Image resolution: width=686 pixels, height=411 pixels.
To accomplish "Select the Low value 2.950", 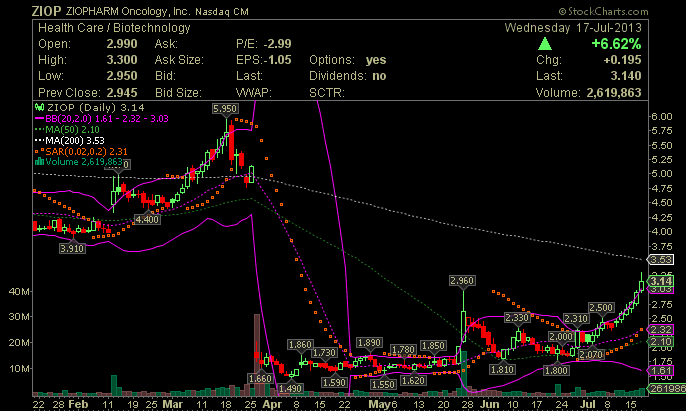I will [122, 76].
